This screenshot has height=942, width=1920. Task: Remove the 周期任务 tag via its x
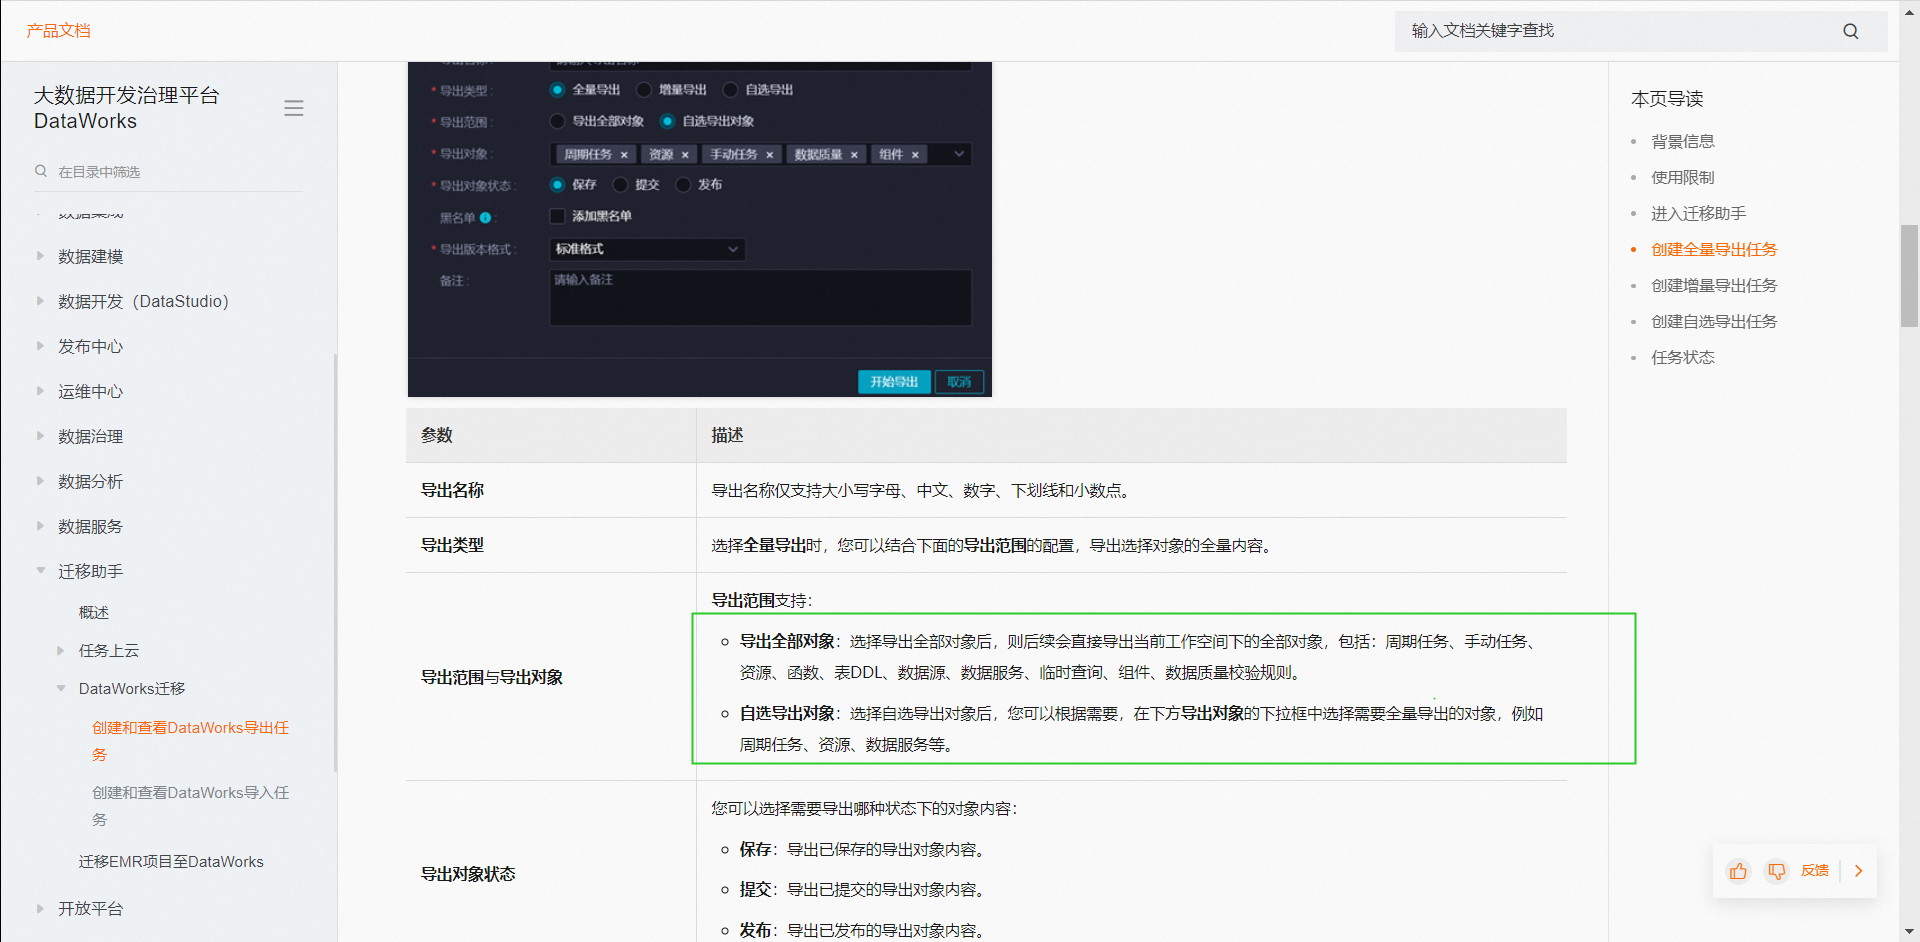pos(624,154)
